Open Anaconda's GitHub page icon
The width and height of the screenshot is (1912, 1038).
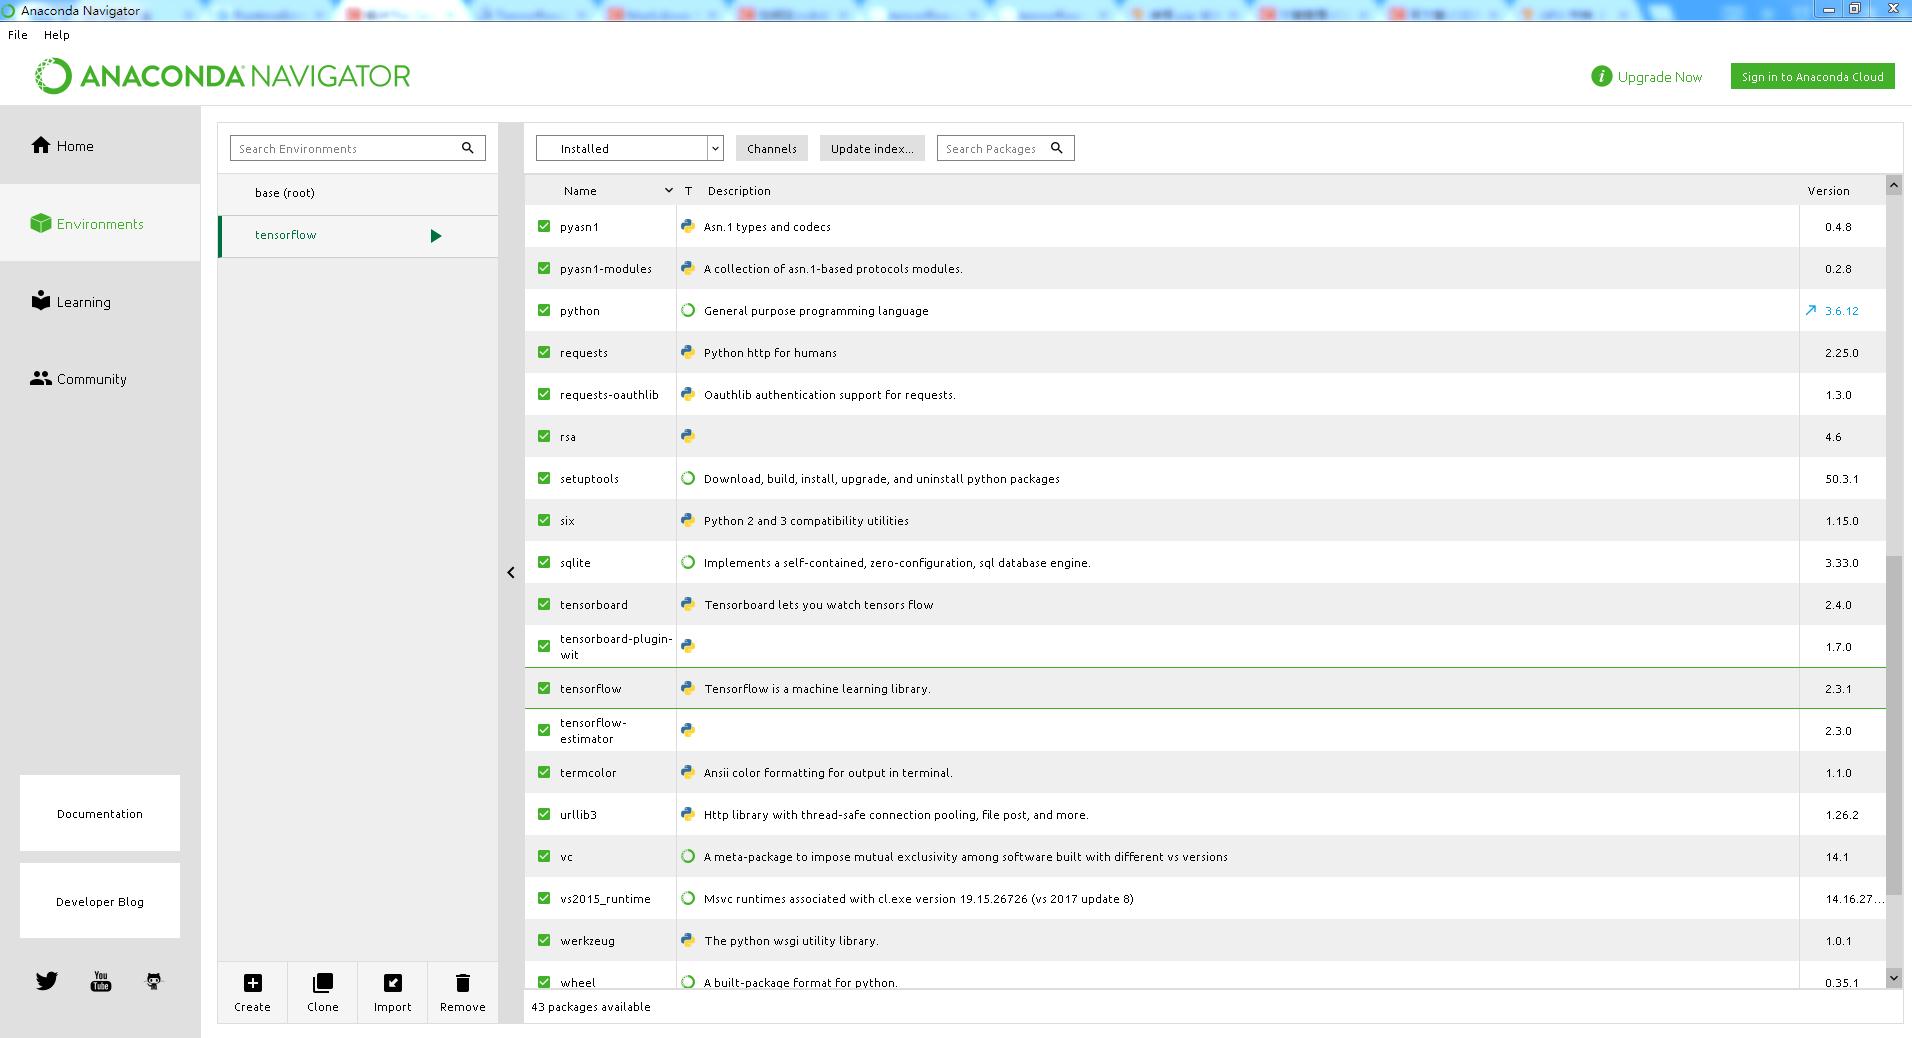pos(154,981)
